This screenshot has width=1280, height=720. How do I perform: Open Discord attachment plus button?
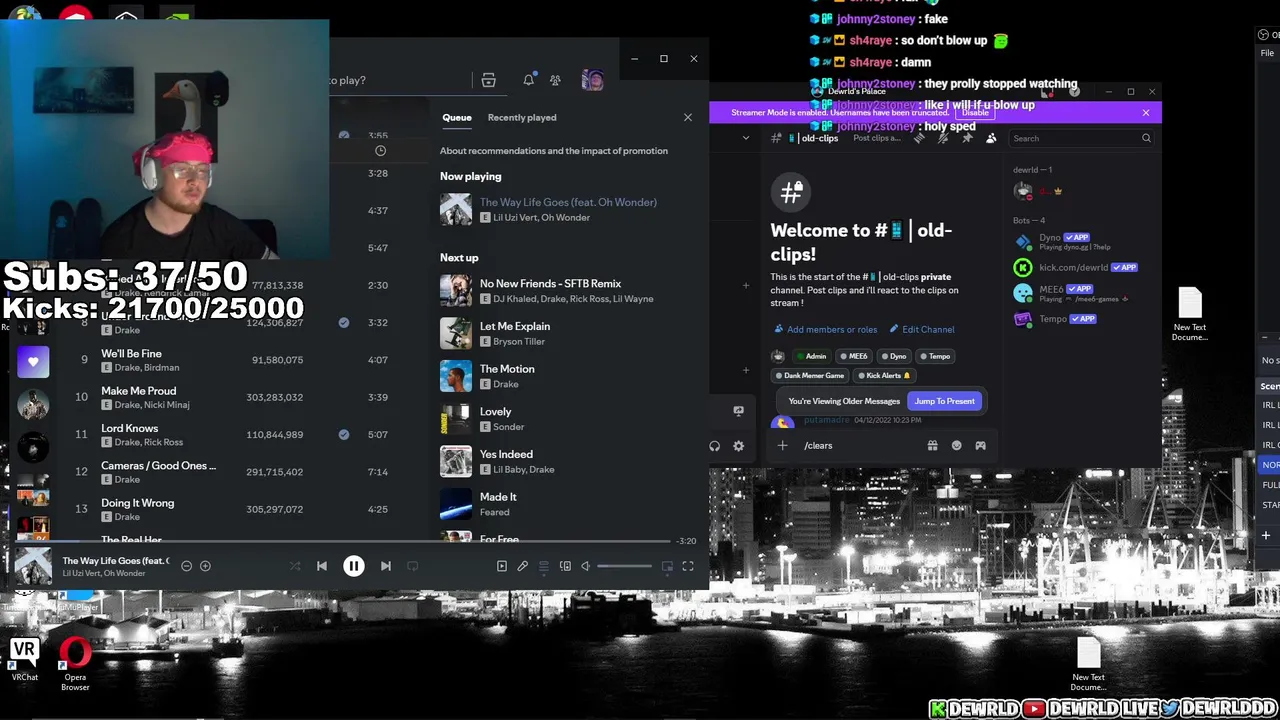[783, 446]
